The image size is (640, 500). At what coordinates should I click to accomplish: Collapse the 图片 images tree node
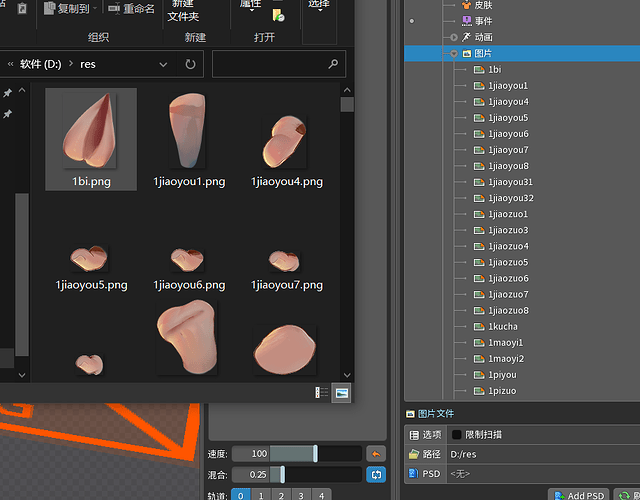[453, 53]
